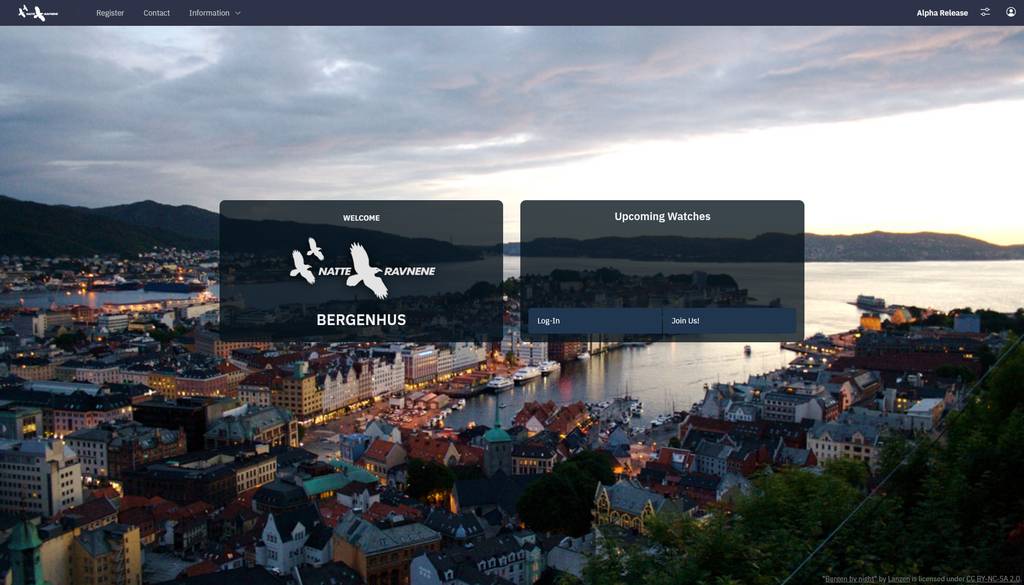Click the Alpha Release label
The height and width of the screenshot is (585, 1024).
click(941, 12)
